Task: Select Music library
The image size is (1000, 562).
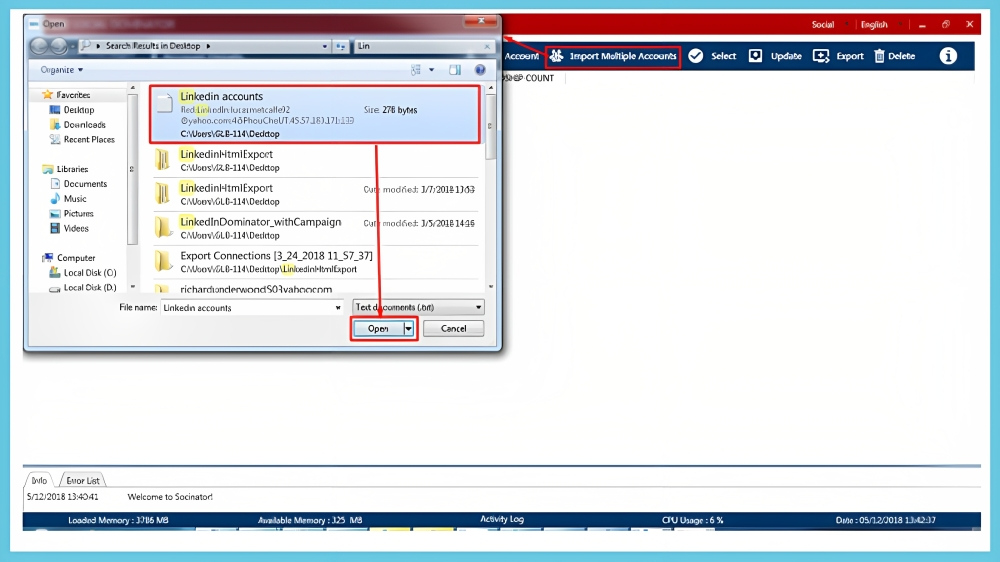Action: pos(68,198)
